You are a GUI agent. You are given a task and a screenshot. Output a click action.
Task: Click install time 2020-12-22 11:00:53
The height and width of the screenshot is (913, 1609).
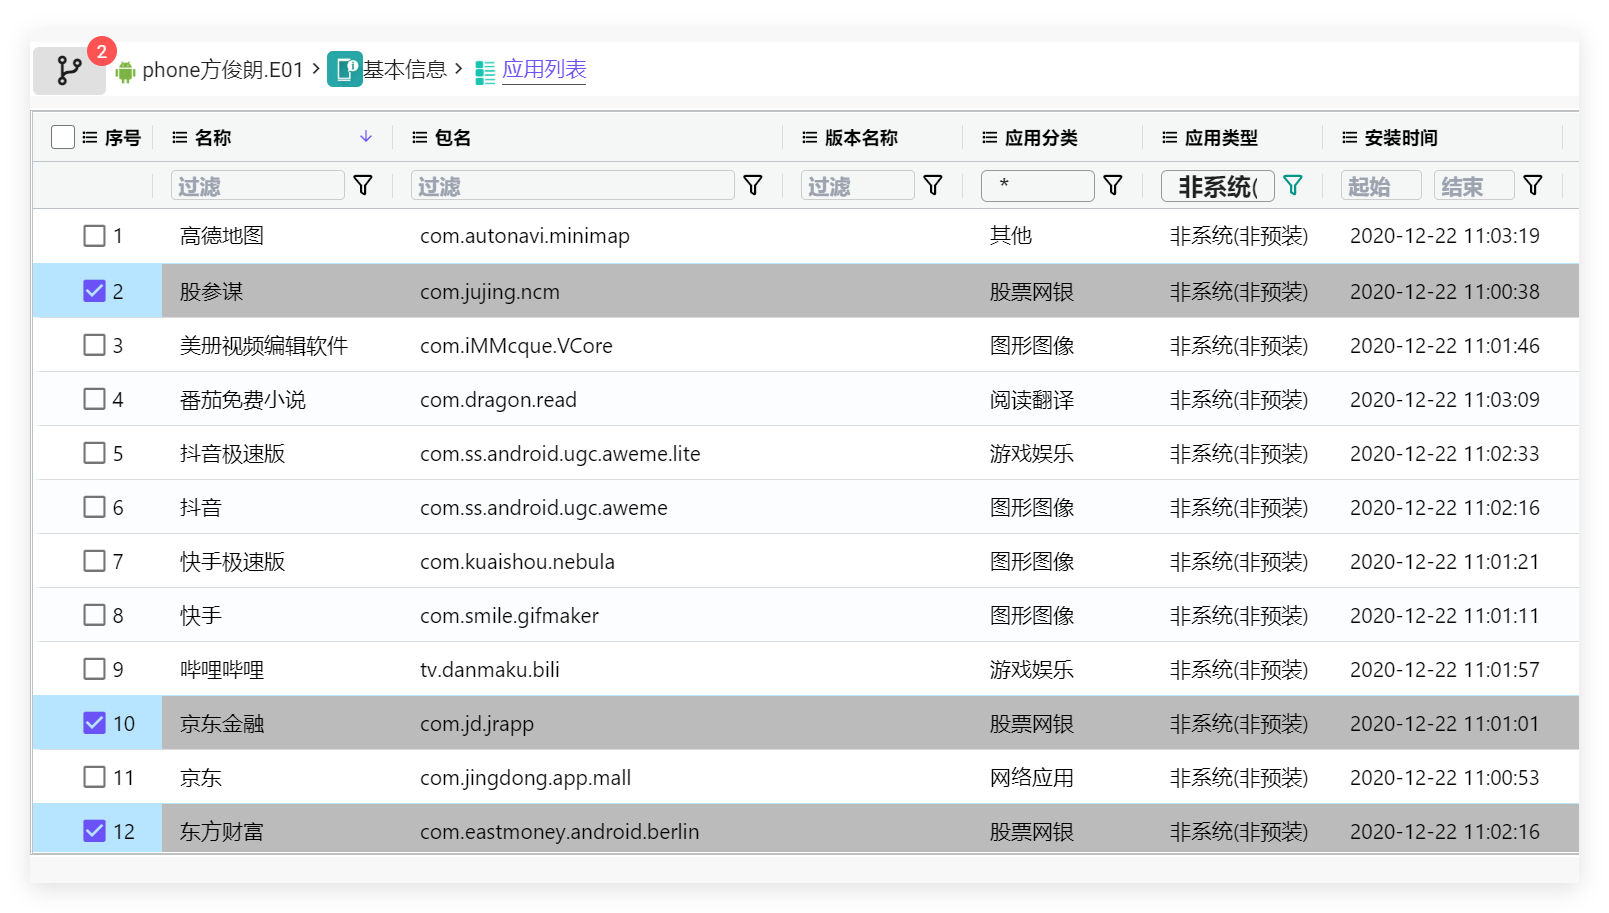[1445, 778]
